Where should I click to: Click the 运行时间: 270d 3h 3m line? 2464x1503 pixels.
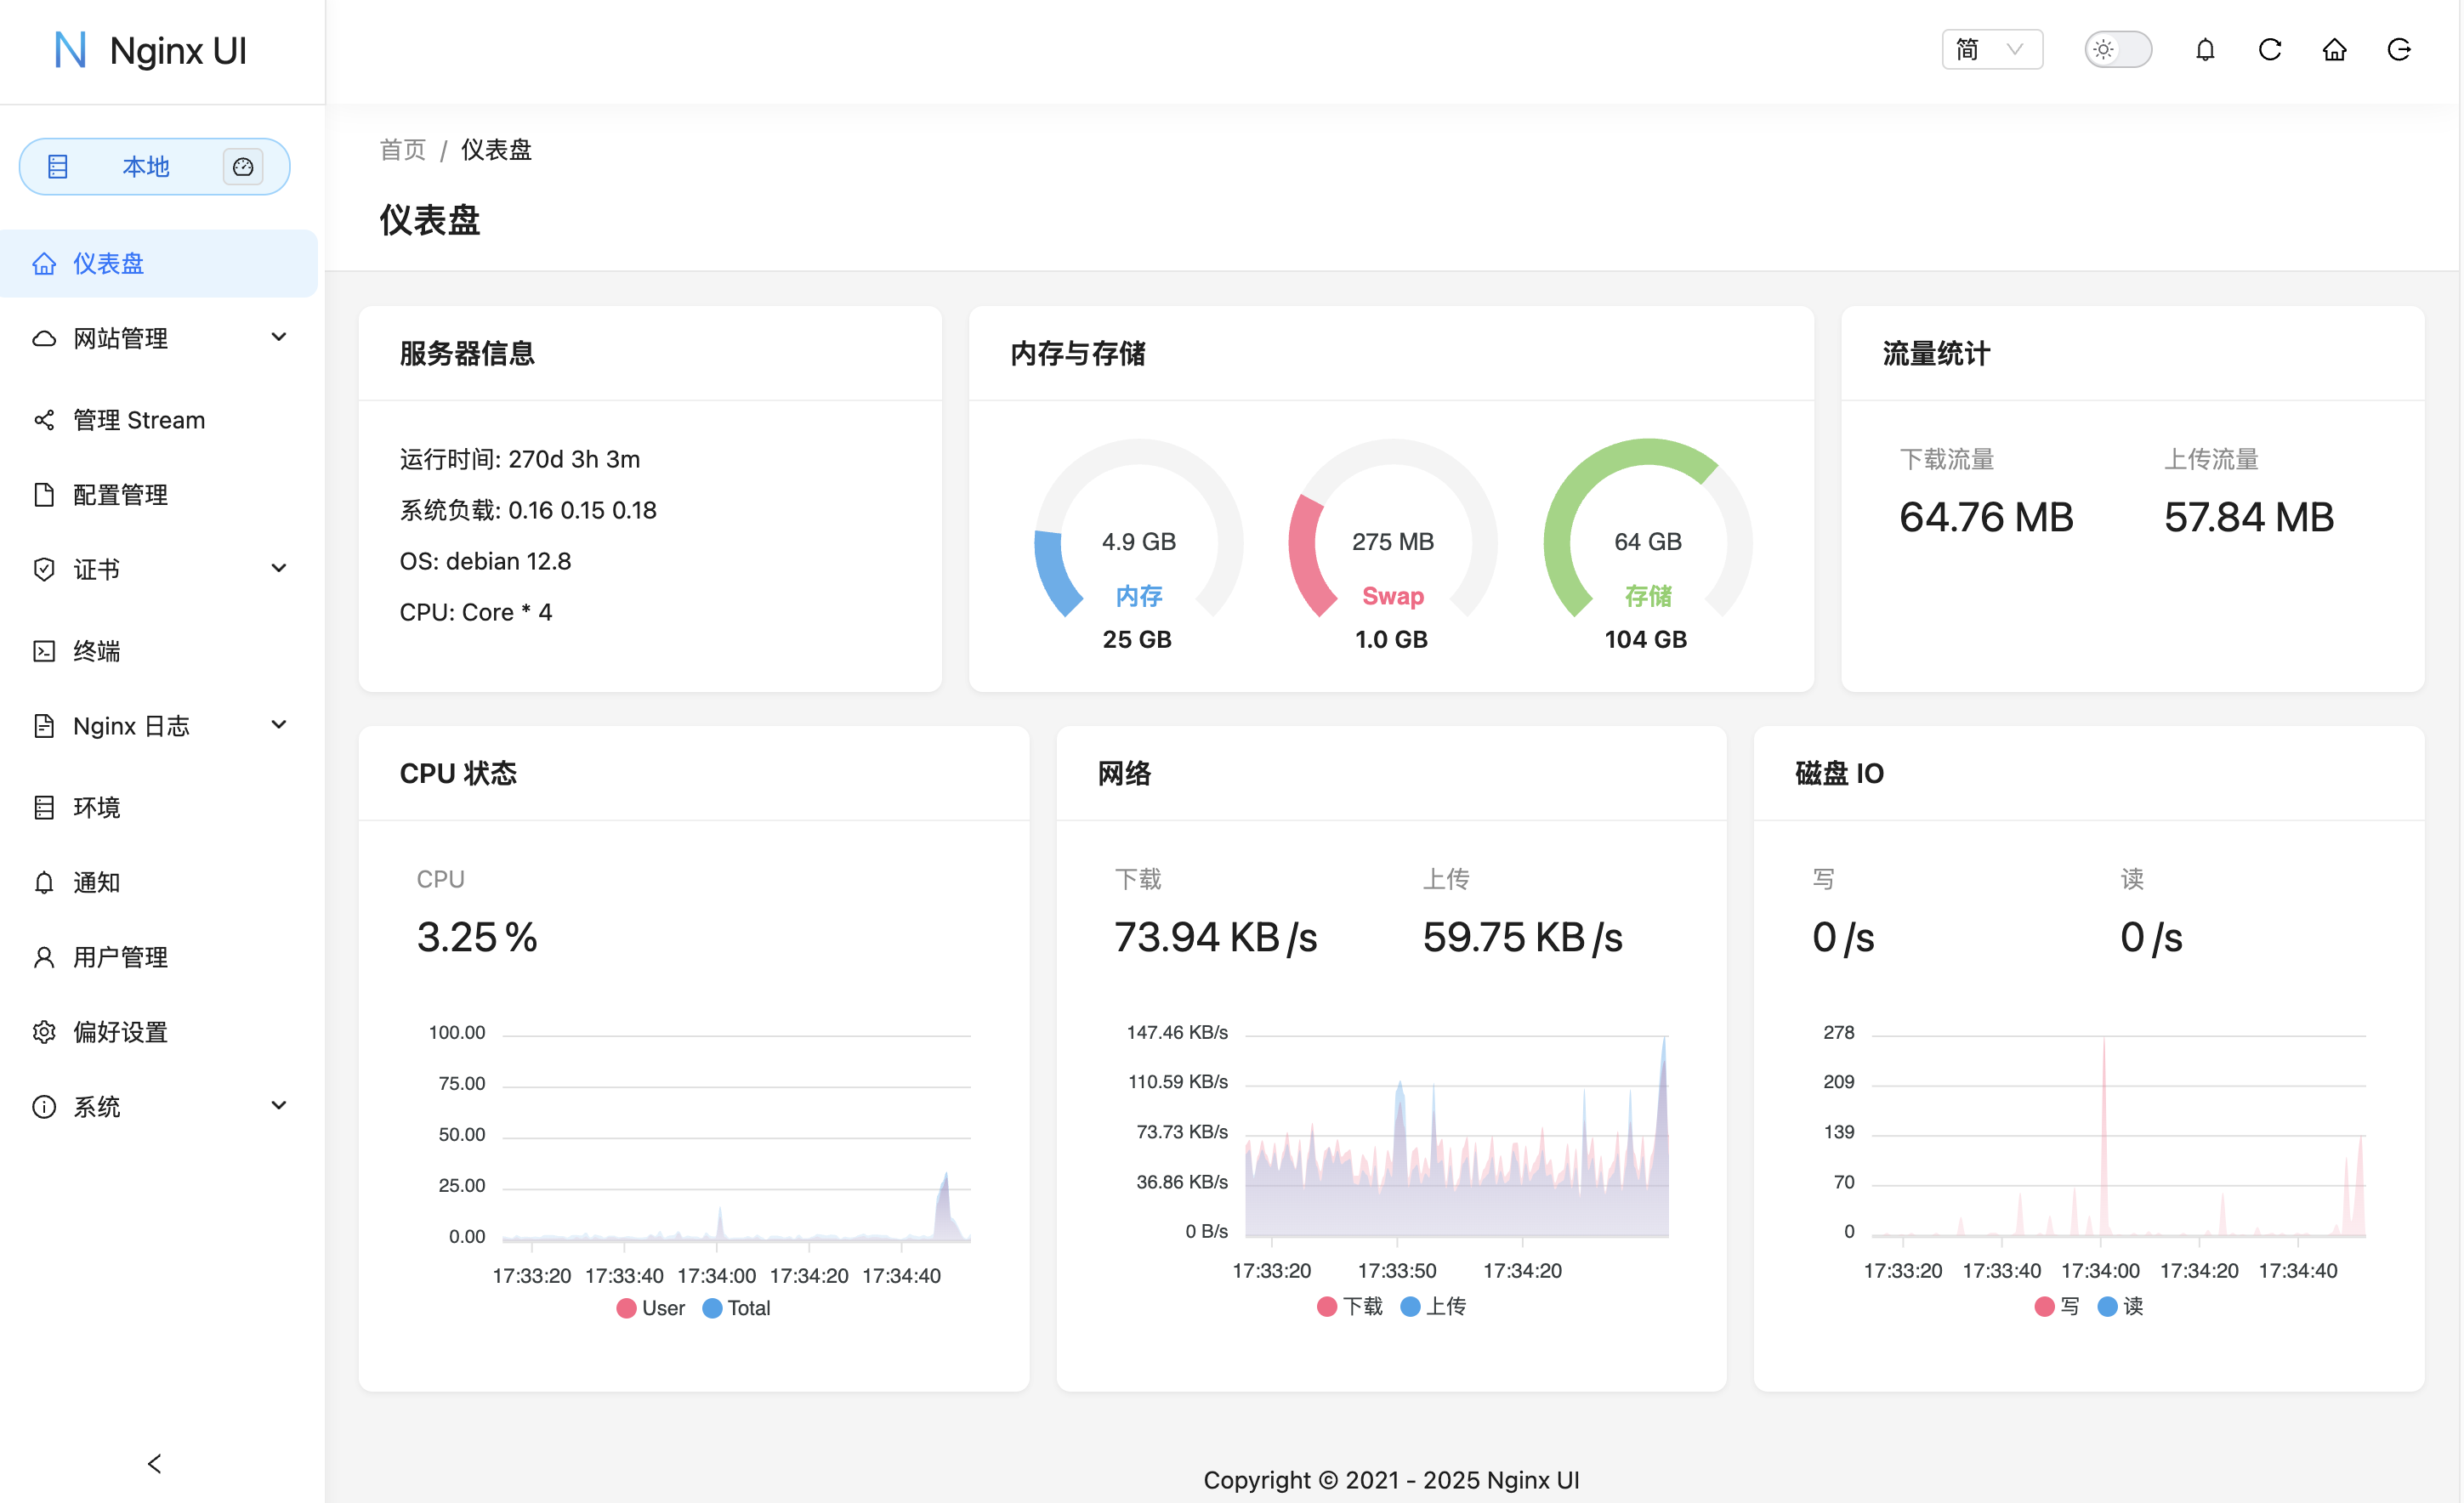click(520, 459)
